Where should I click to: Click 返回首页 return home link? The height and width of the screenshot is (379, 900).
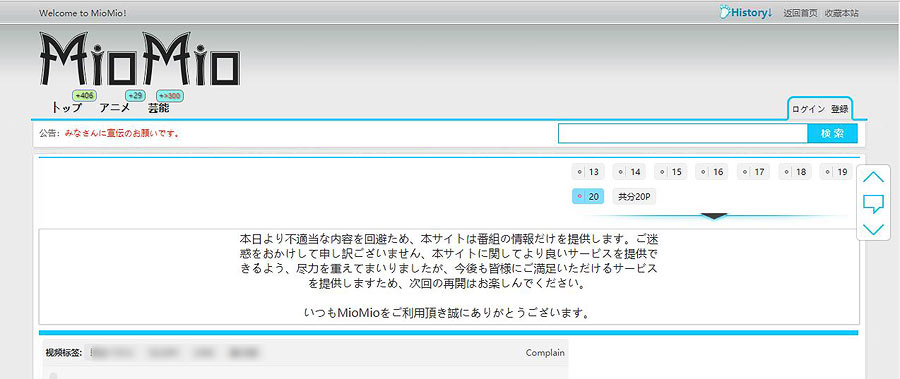800,13
